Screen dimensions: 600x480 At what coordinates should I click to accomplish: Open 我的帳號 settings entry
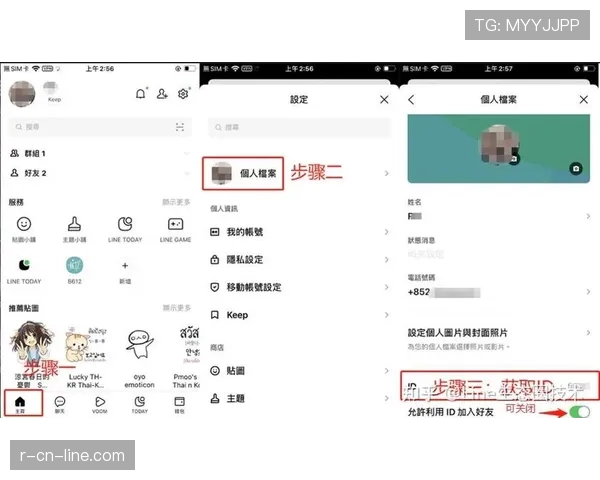point(300,232)
